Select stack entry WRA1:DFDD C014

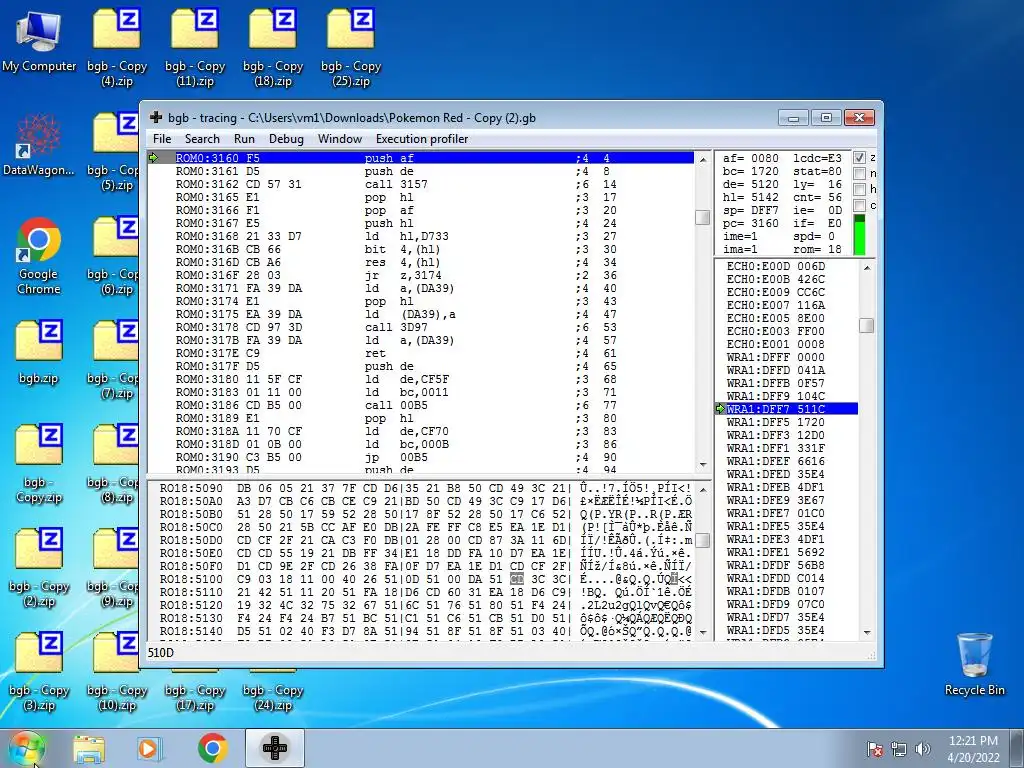point(786,578)
